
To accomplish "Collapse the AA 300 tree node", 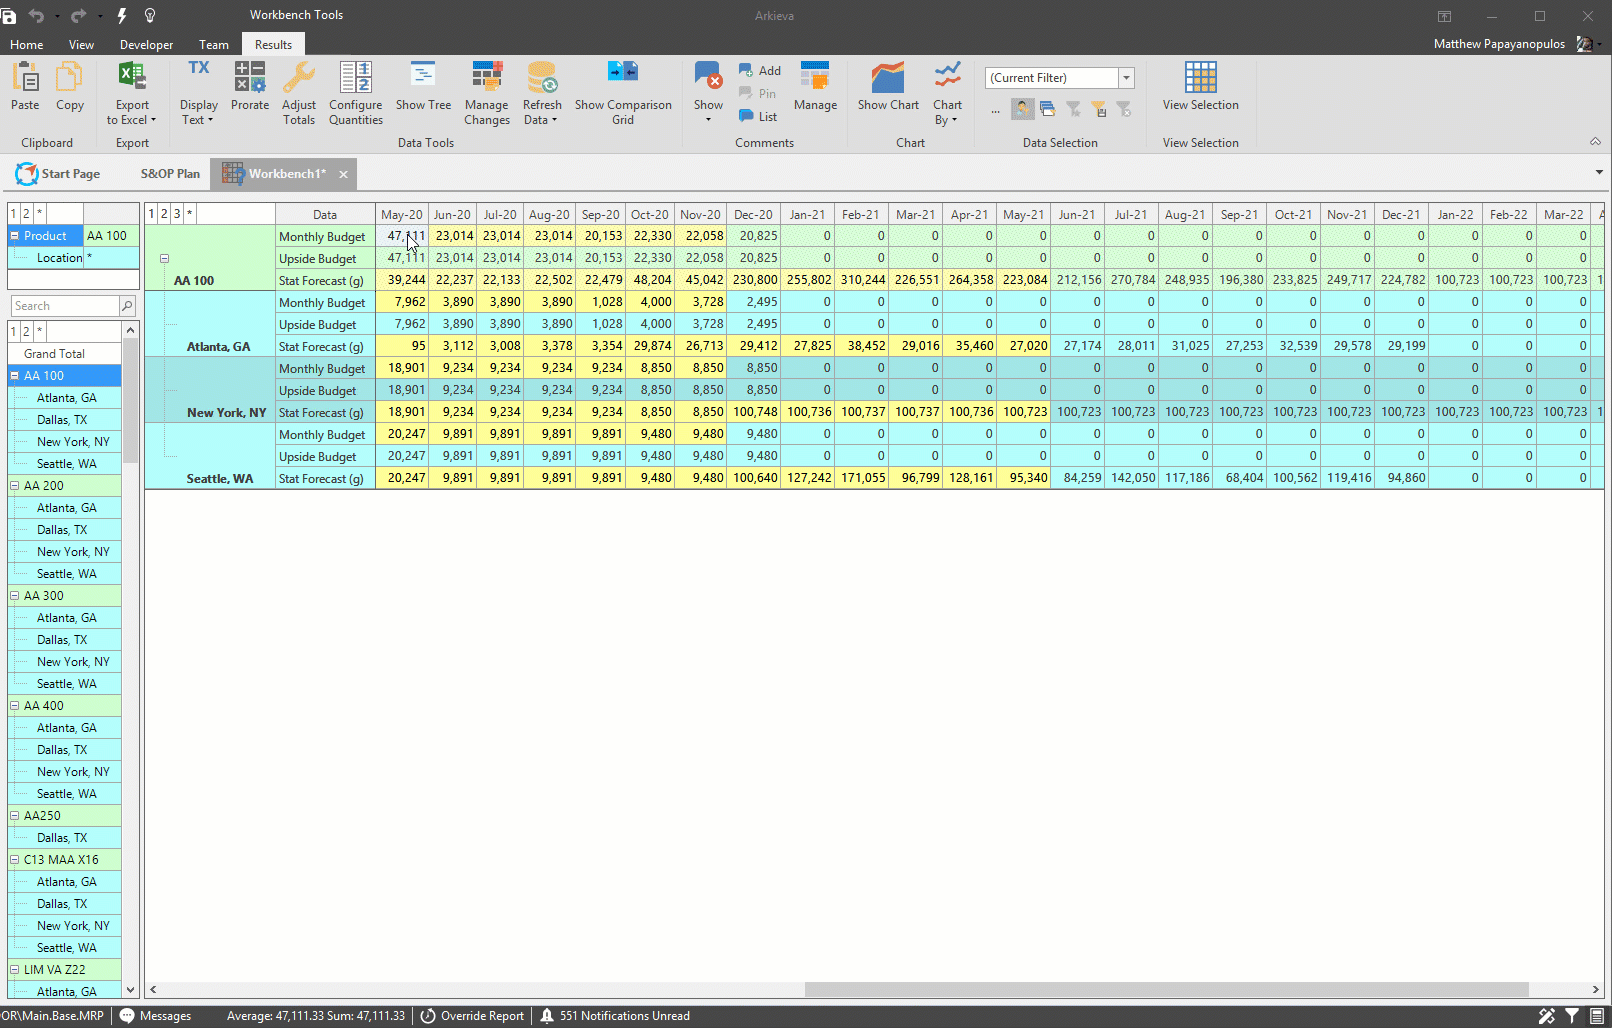I will [x=15, y=596].
